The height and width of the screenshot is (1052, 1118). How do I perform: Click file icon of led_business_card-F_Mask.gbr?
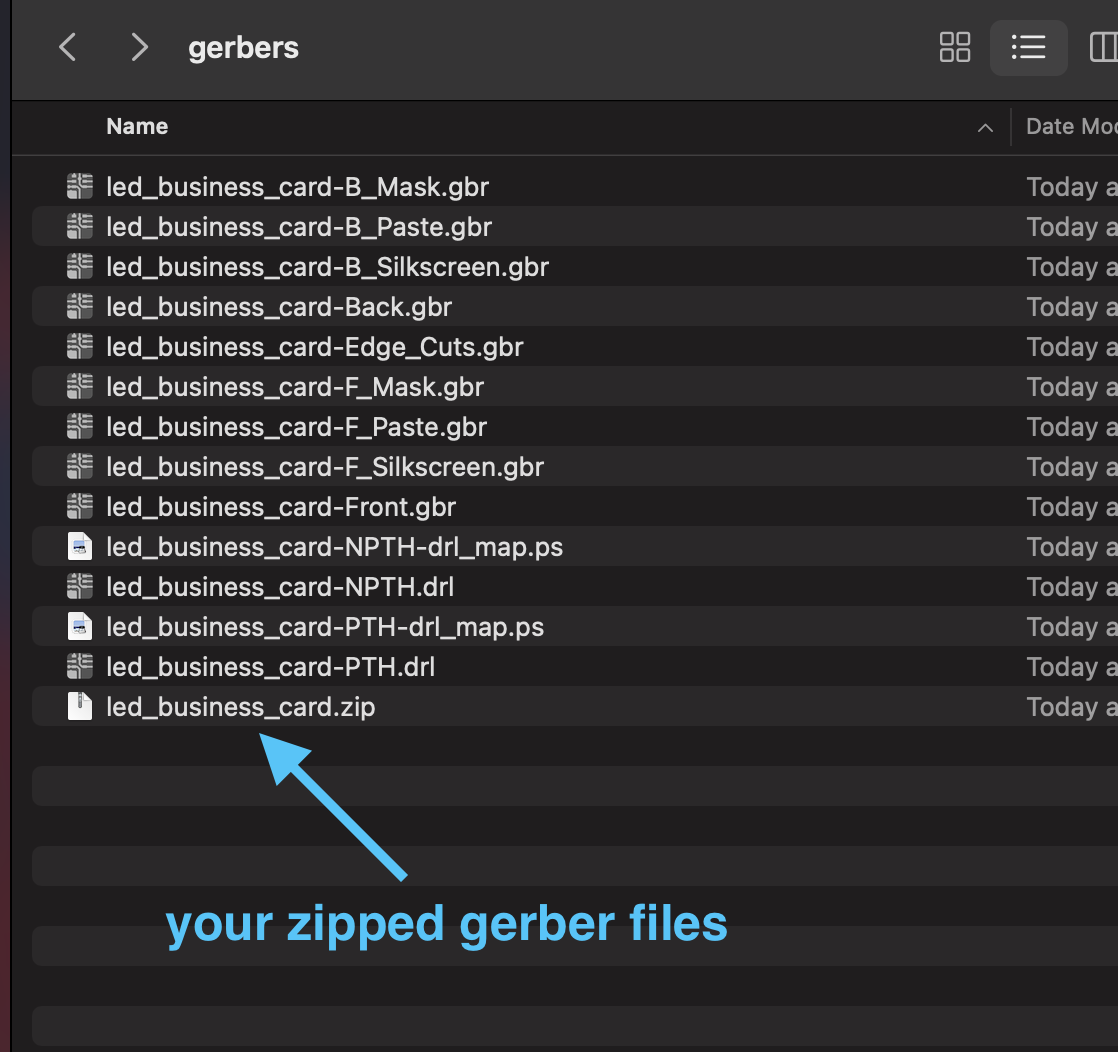click(80, 386)
